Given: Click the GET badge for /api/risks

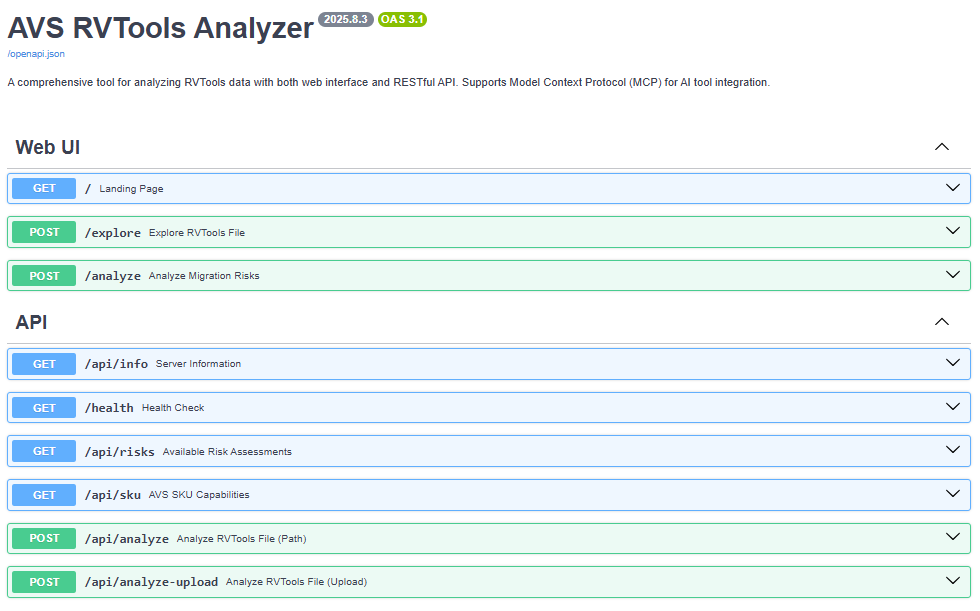Looking at the screenshot, I should tap(44, 451).
